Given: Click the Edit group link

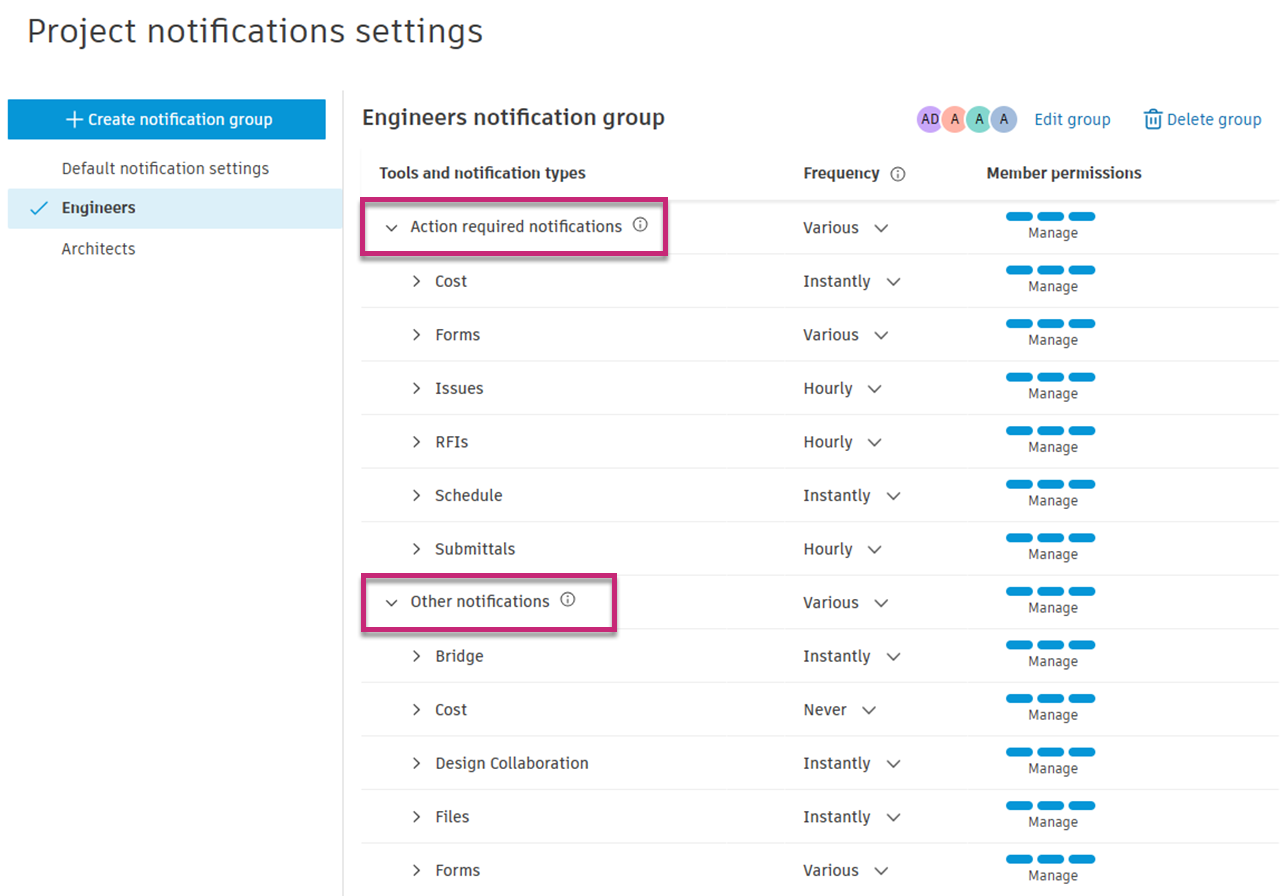Looking at the screenshot, I should 1072,120.
